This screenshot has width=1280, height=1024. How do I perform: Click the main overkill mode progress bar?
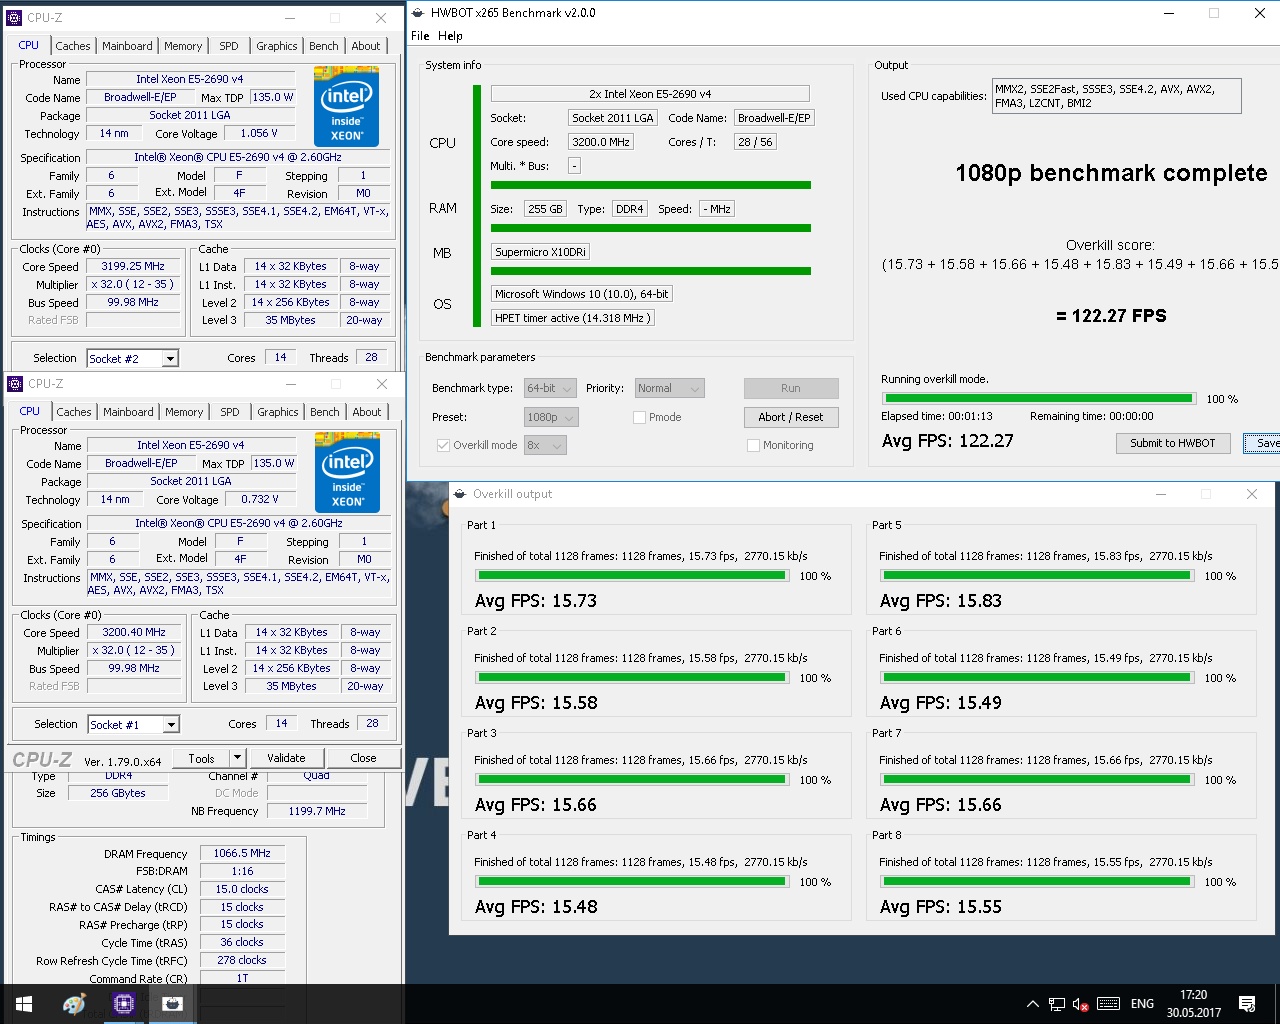coord(1037,398)
